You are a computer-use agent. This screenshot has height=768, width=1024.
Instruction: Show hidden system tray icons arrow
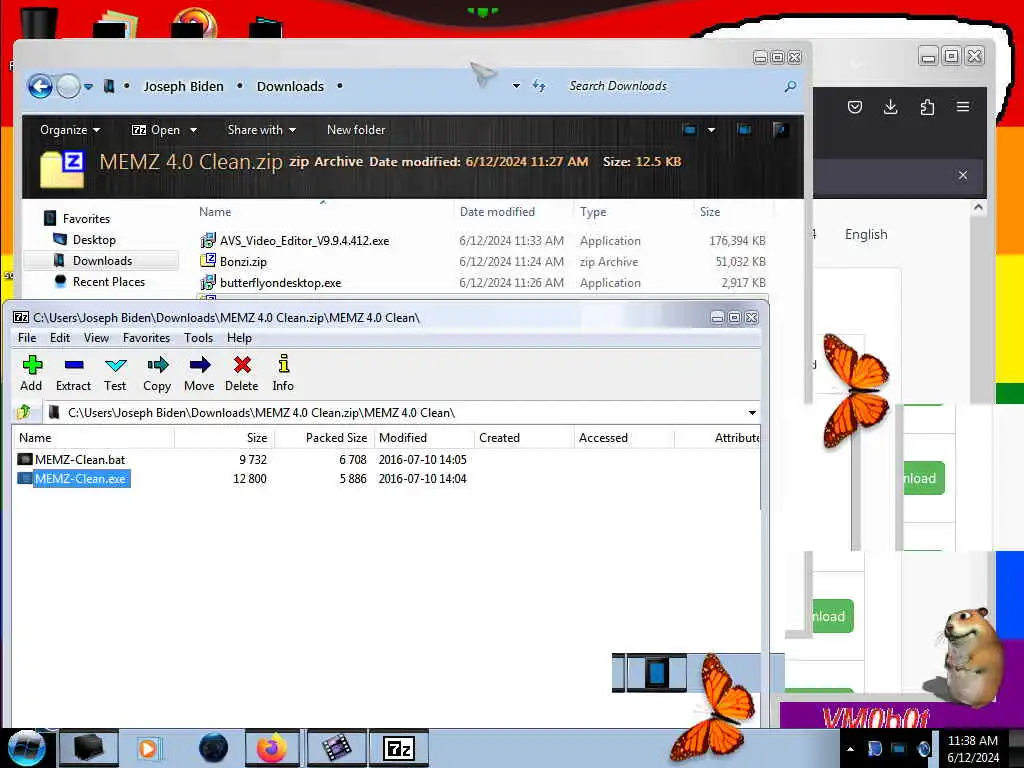[850, 749]
